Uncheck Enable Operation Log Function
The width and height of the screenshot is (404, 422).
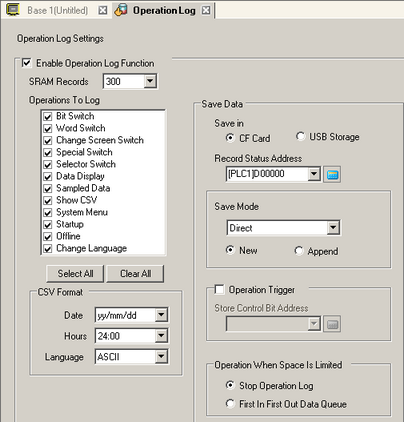point(26,63)
